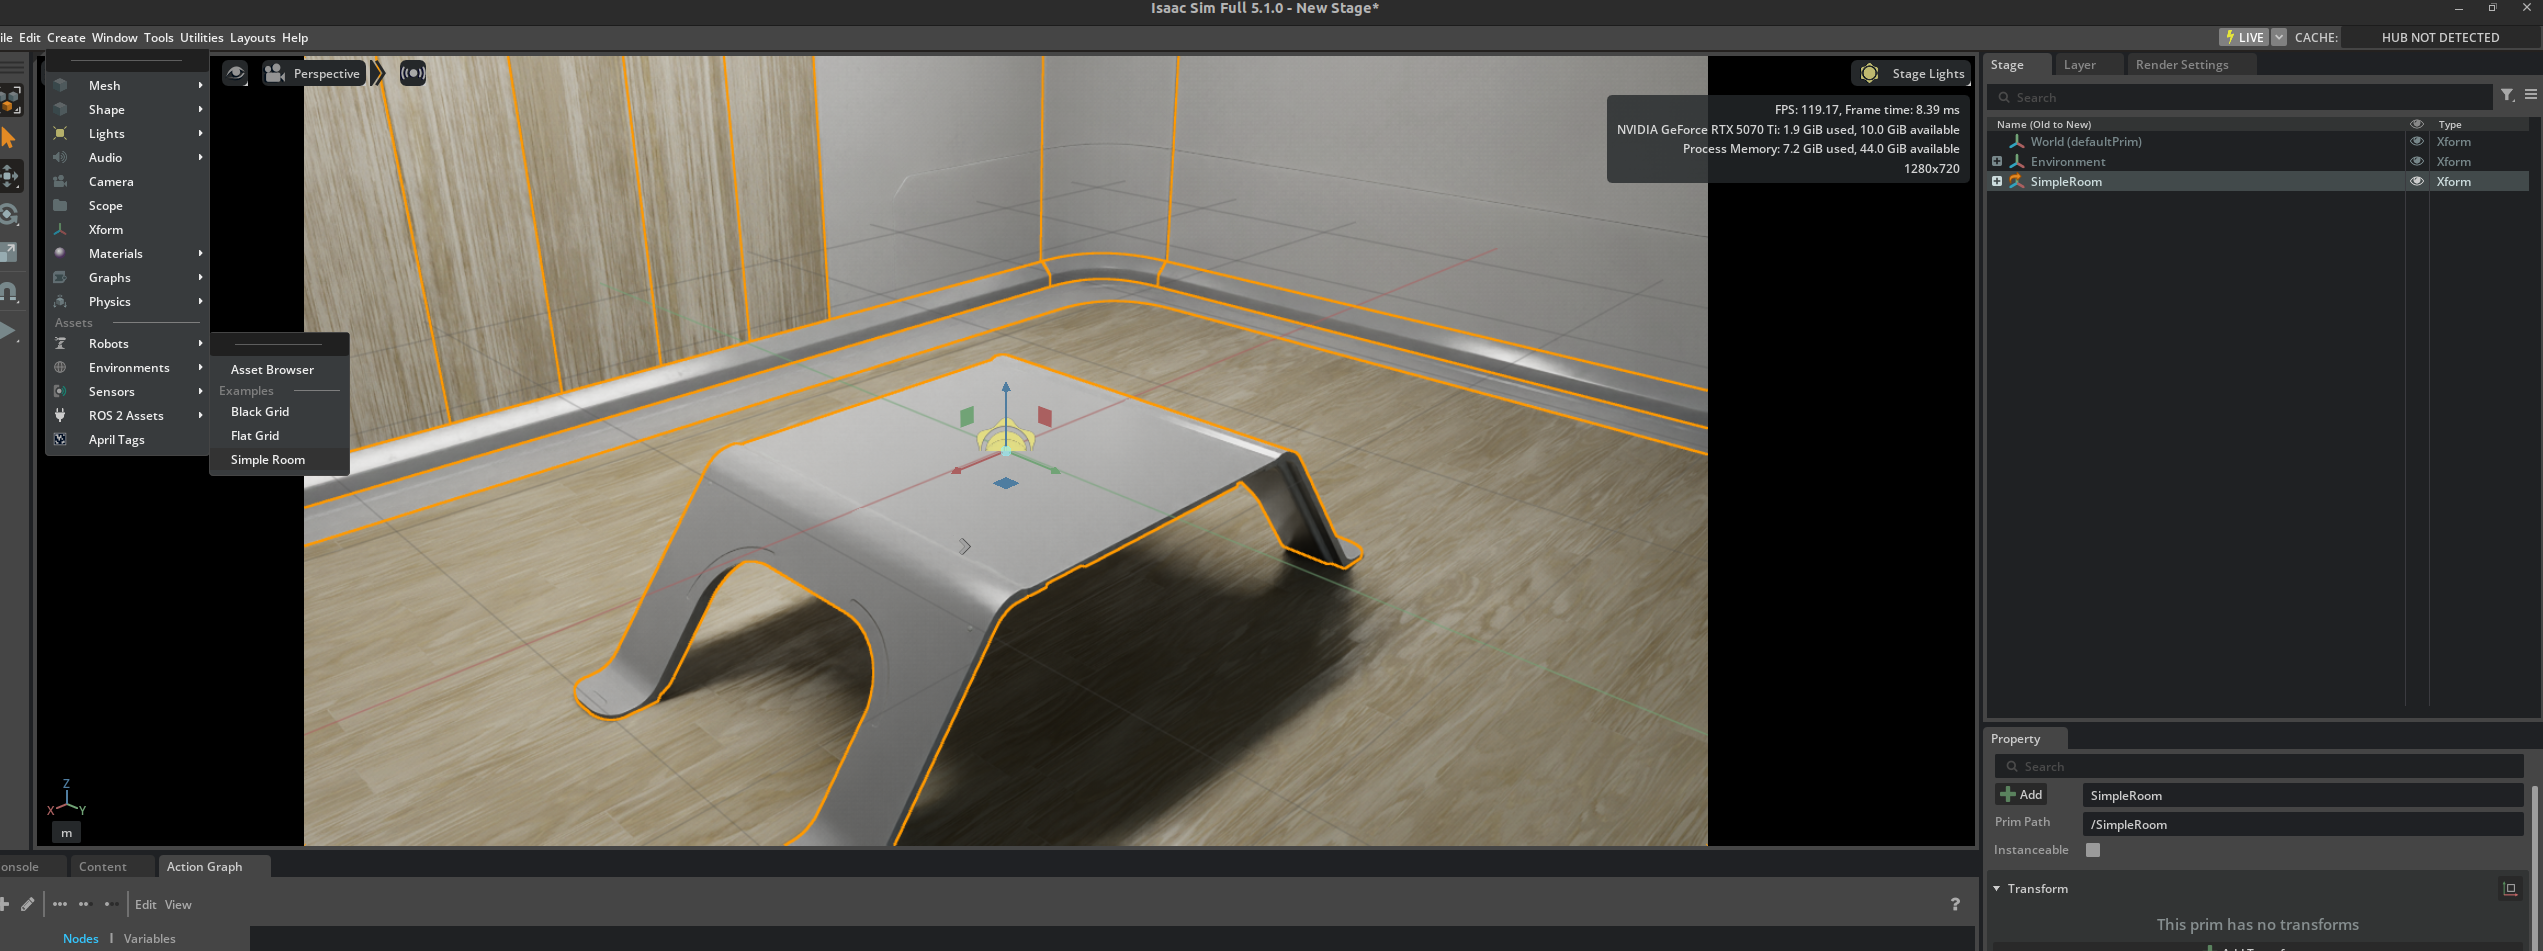Open the stage filter funnel icon
The width and height of the screenshot is (2543, 951).
point(2507,95)
